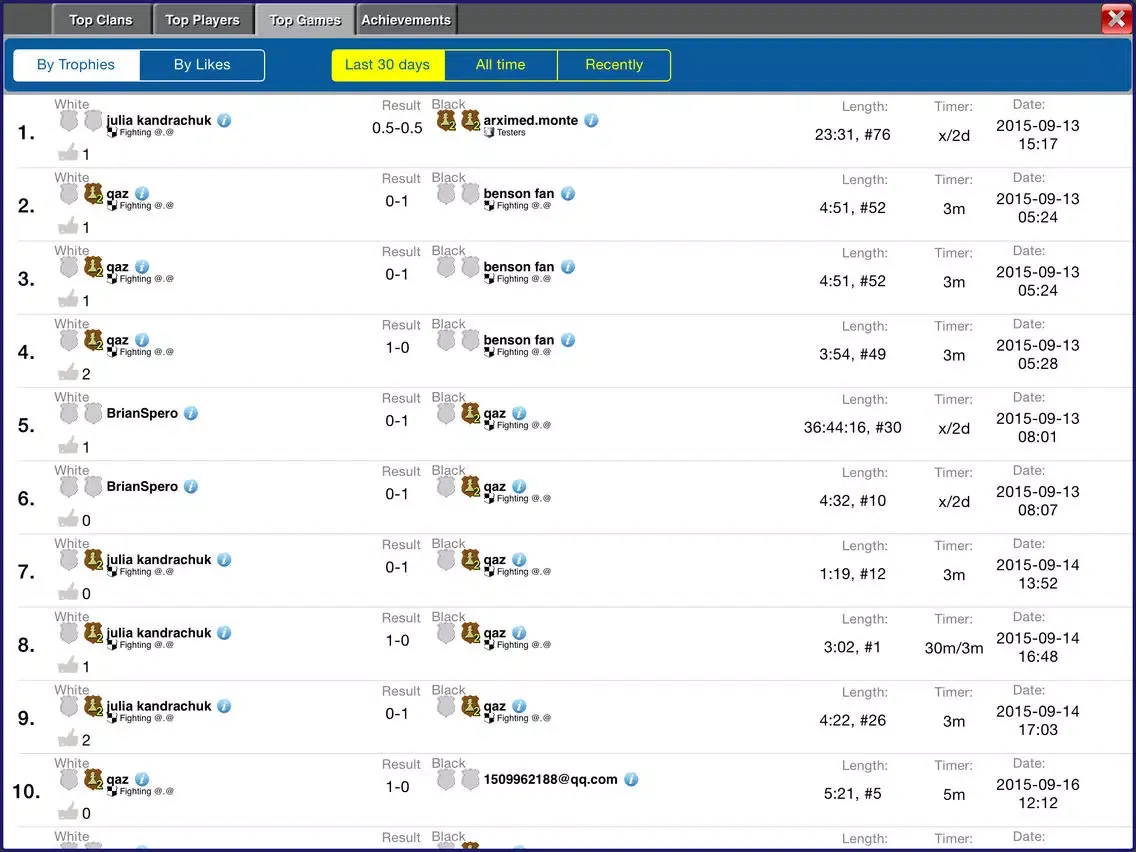The height and width of the screenshot is (852, 1136).
Task: Open info for julia kandrachuk in game 8
Action: [225, 632]
